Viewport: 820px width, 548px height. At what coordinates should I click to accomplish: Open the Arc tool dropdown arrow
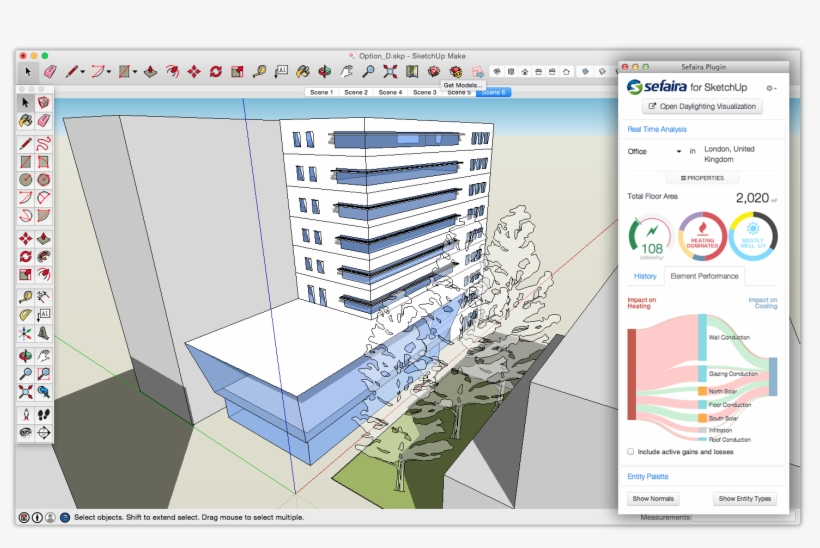tap(109, 72)
